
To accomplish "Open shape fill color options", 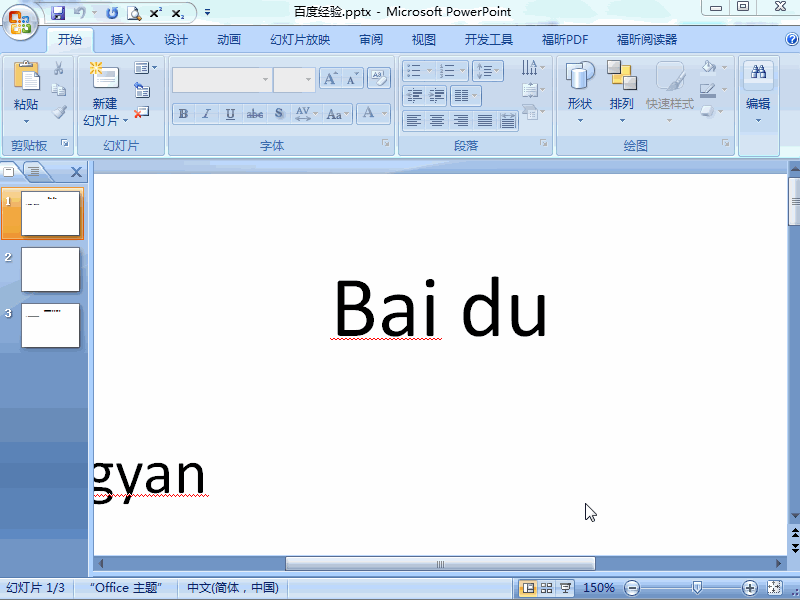I will tap(713, 67).
